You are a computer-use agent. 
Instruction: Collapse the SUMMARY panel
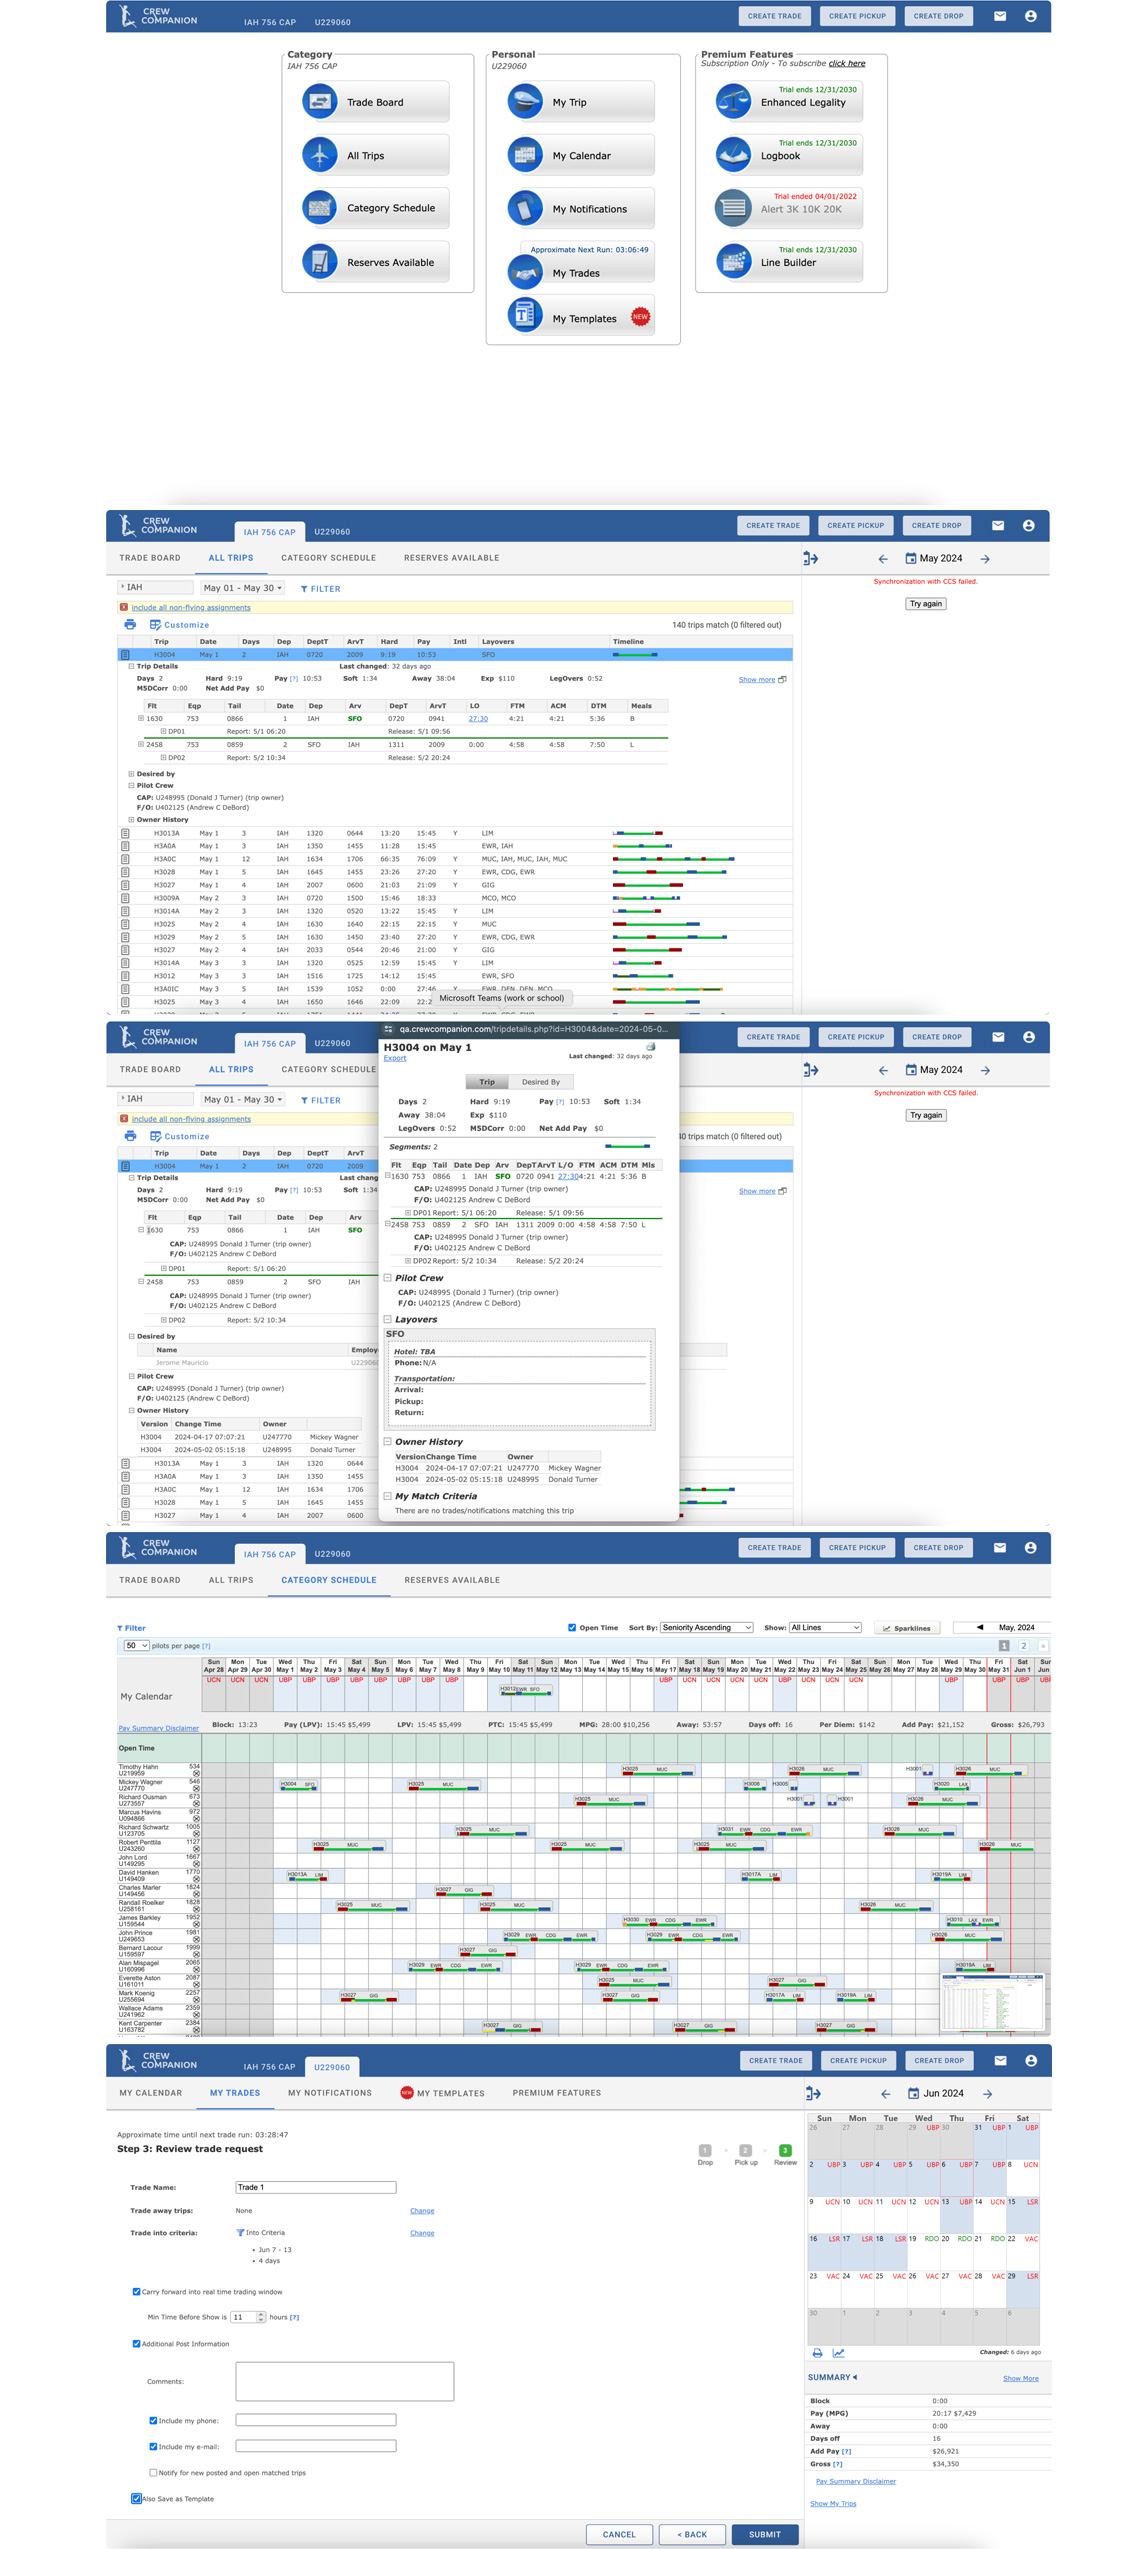832,2377
